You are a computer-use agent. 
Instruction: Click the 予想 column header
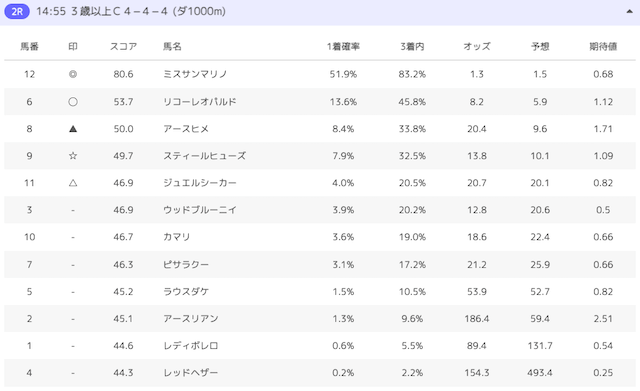(540, 47)
